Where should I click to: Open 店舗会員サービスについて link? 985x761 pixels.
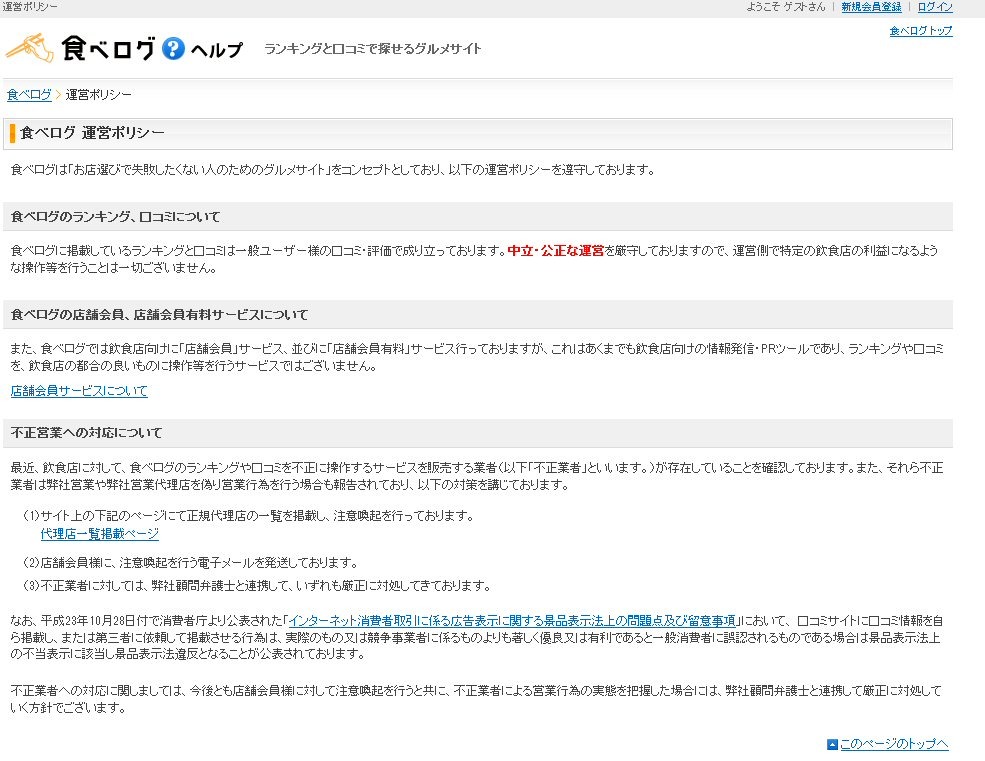coord(79,391)
